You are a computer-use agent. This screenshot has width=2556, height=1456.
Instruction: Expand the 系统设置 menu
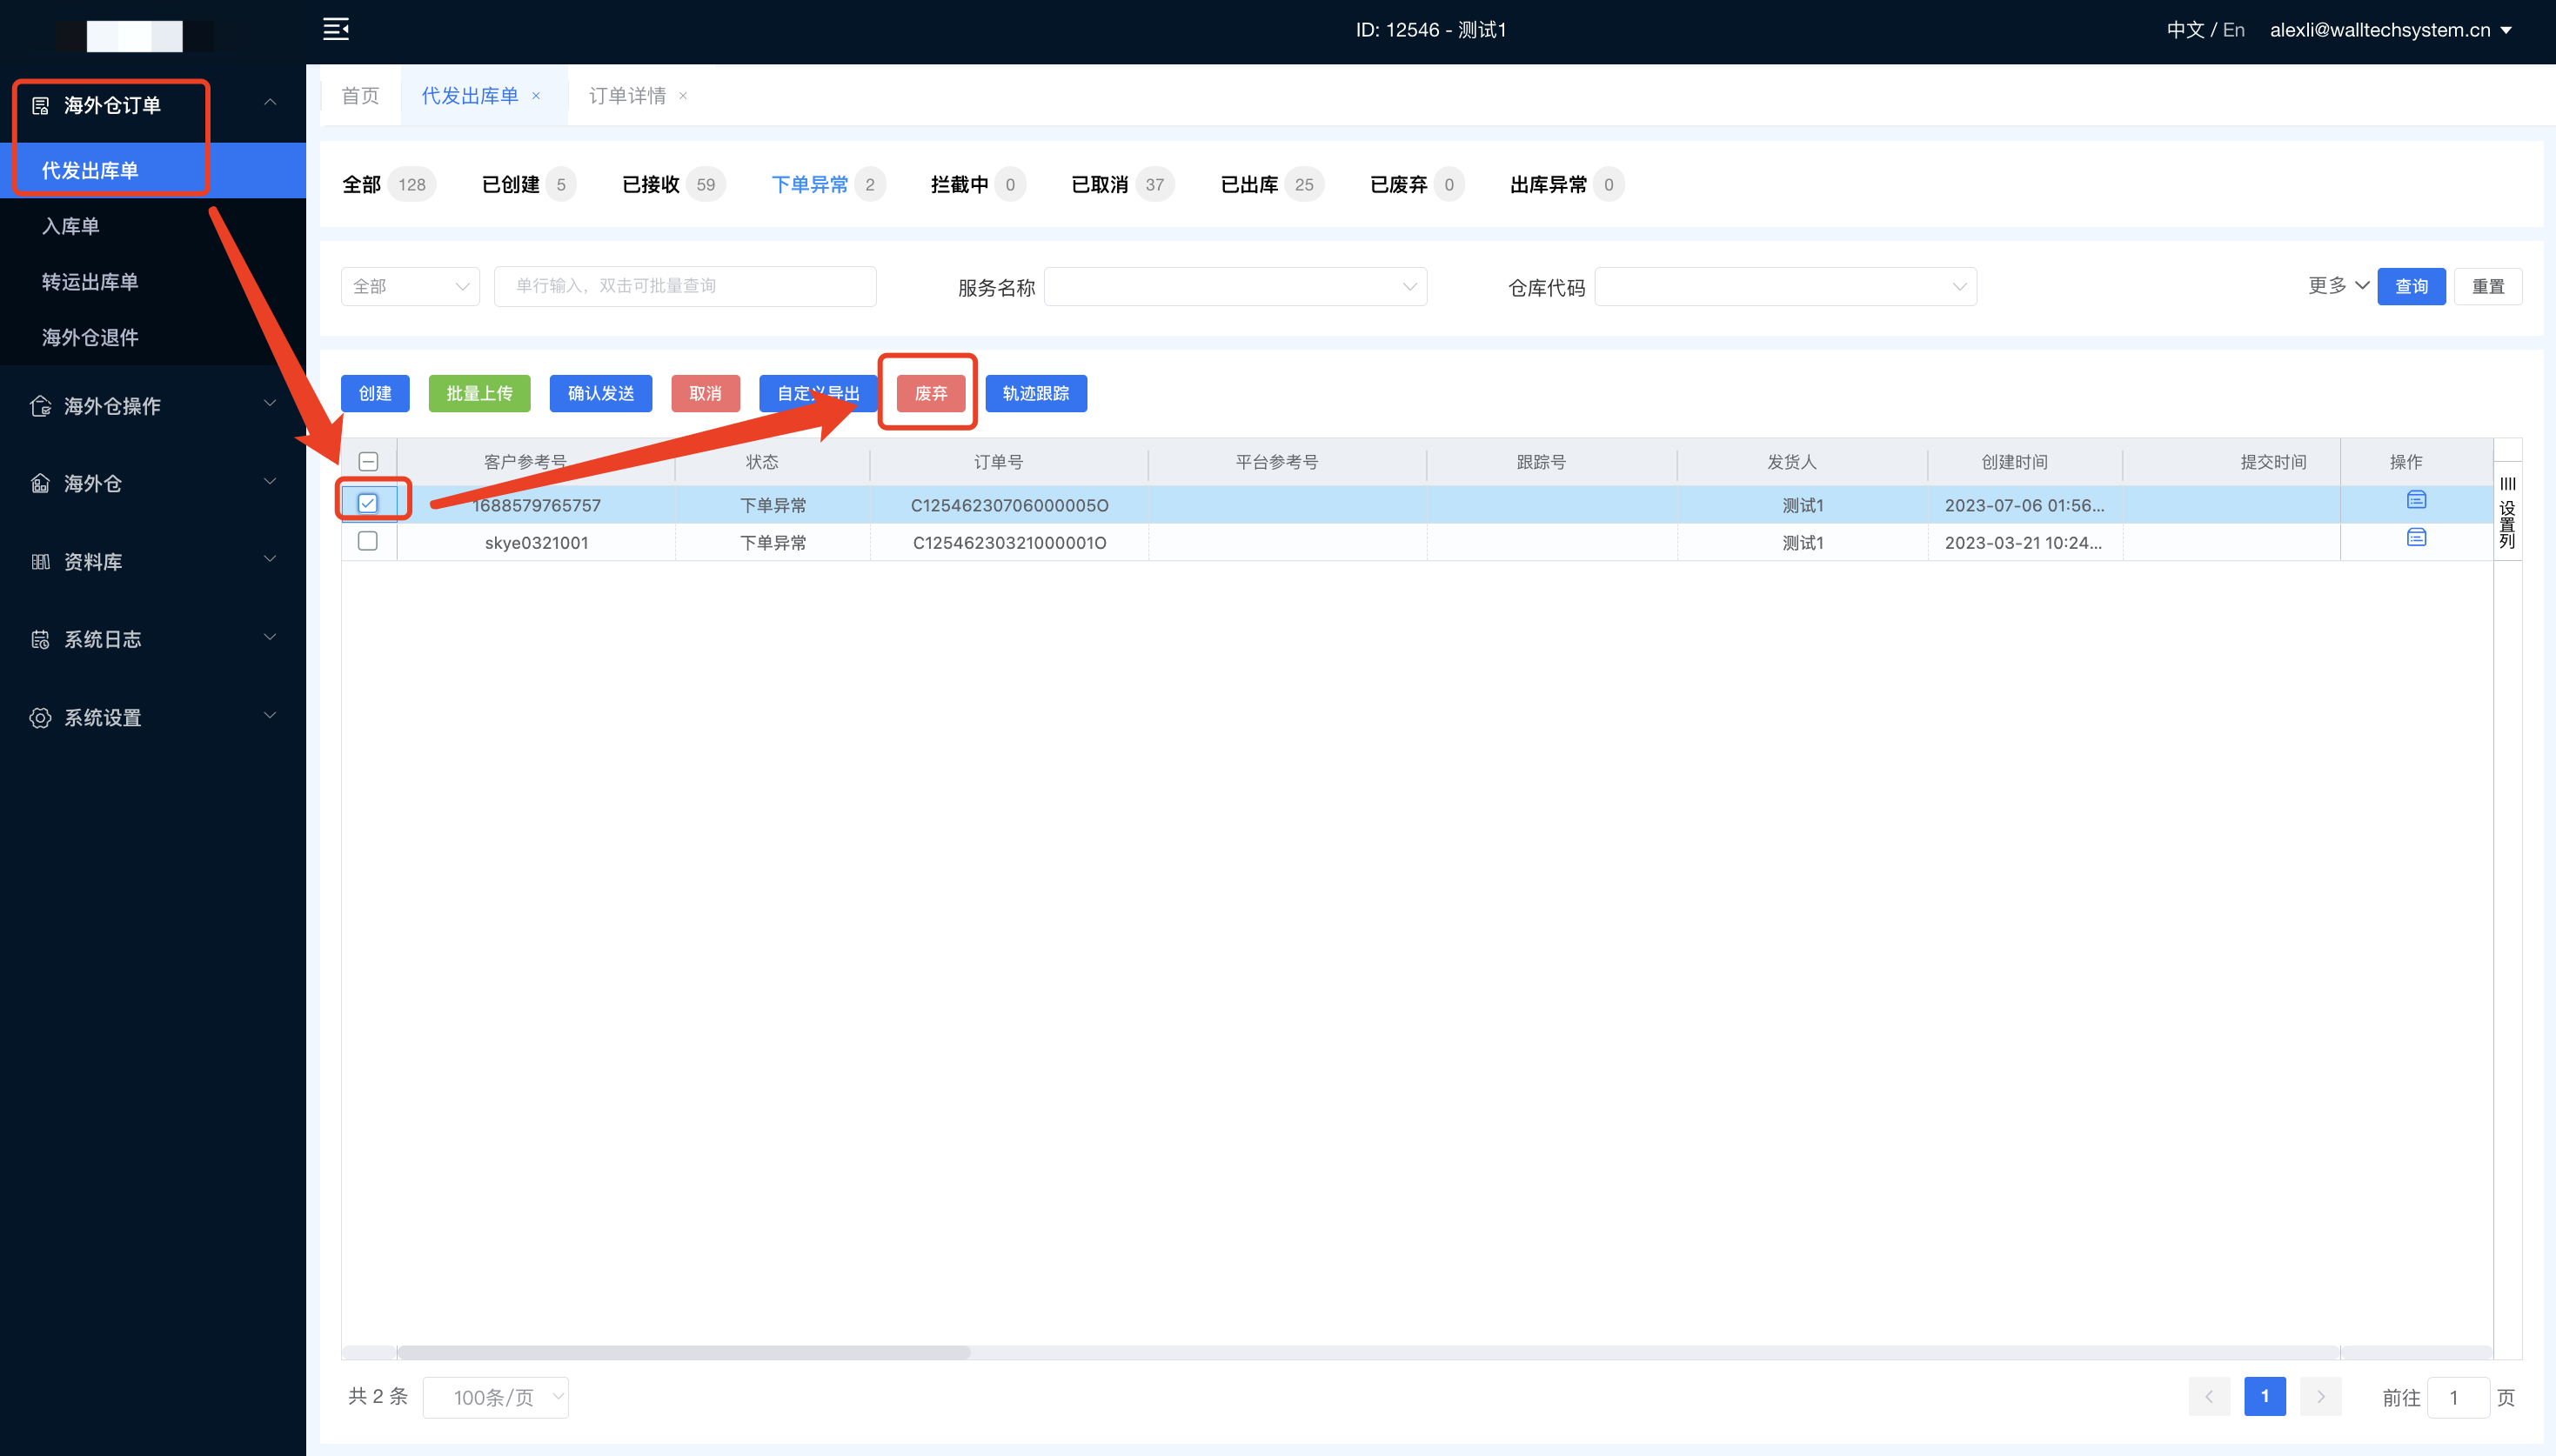pyautogui.click(x=270, y=716)
